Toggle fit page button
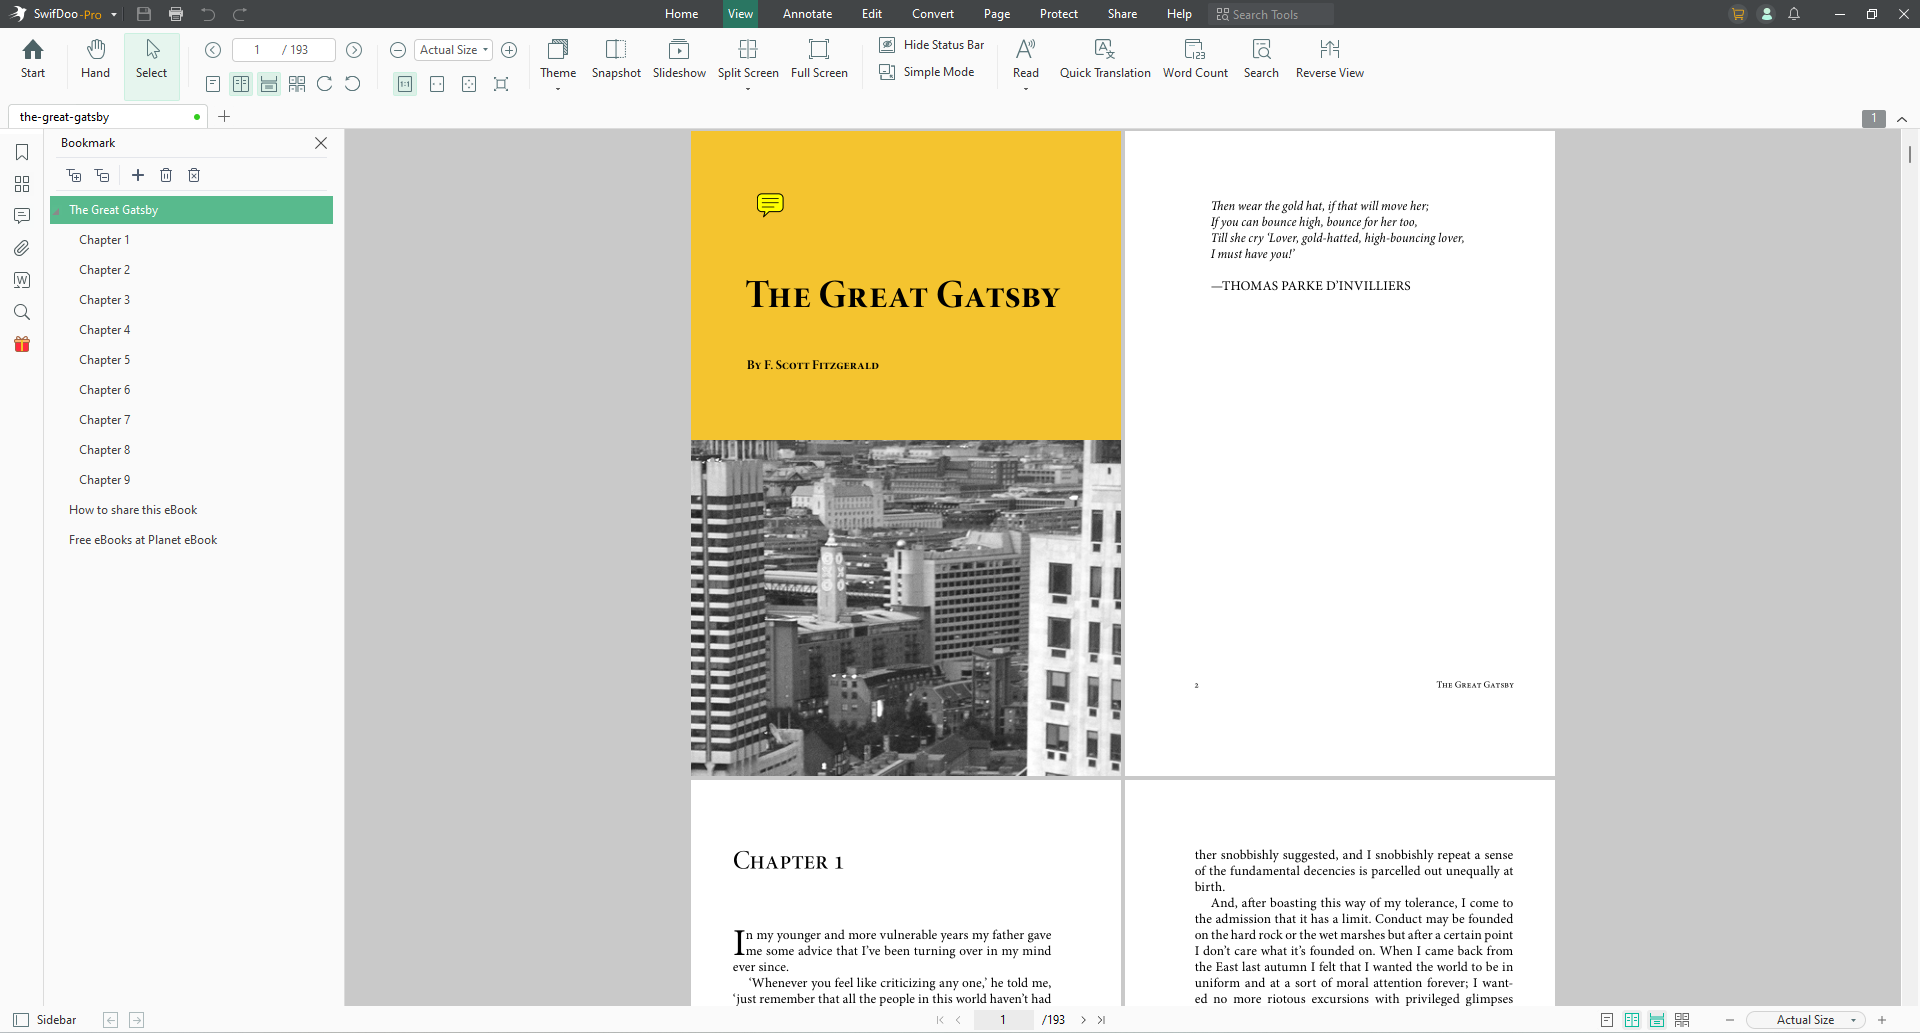The height and width of the screenshot is (1033, 1920). click(x=469, y=84)
